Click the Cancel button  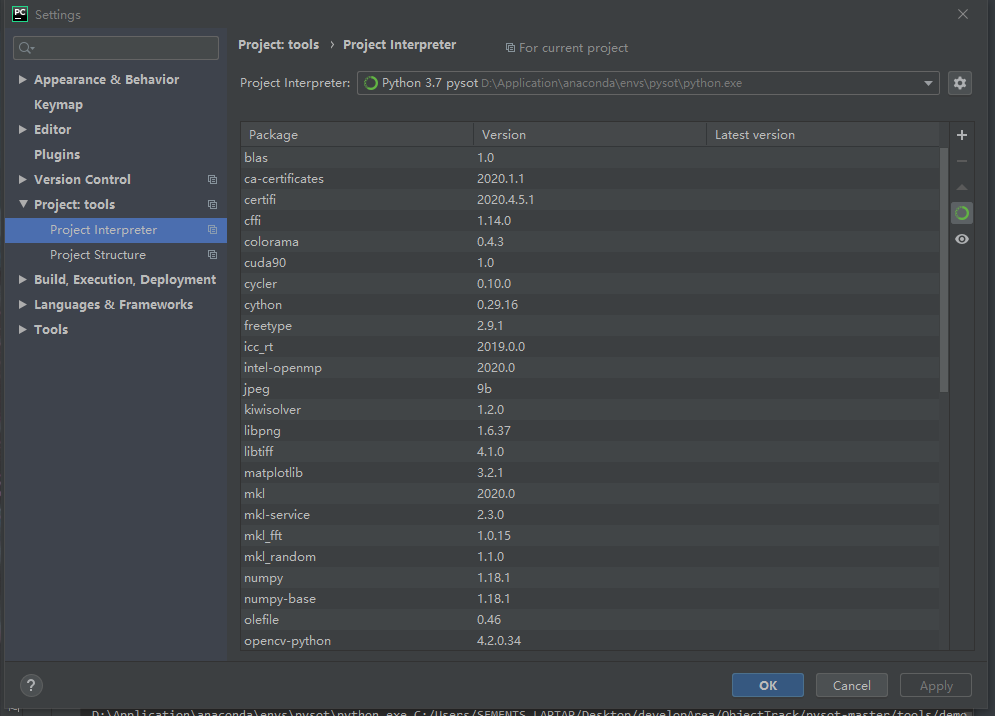(x=852, y=685)
